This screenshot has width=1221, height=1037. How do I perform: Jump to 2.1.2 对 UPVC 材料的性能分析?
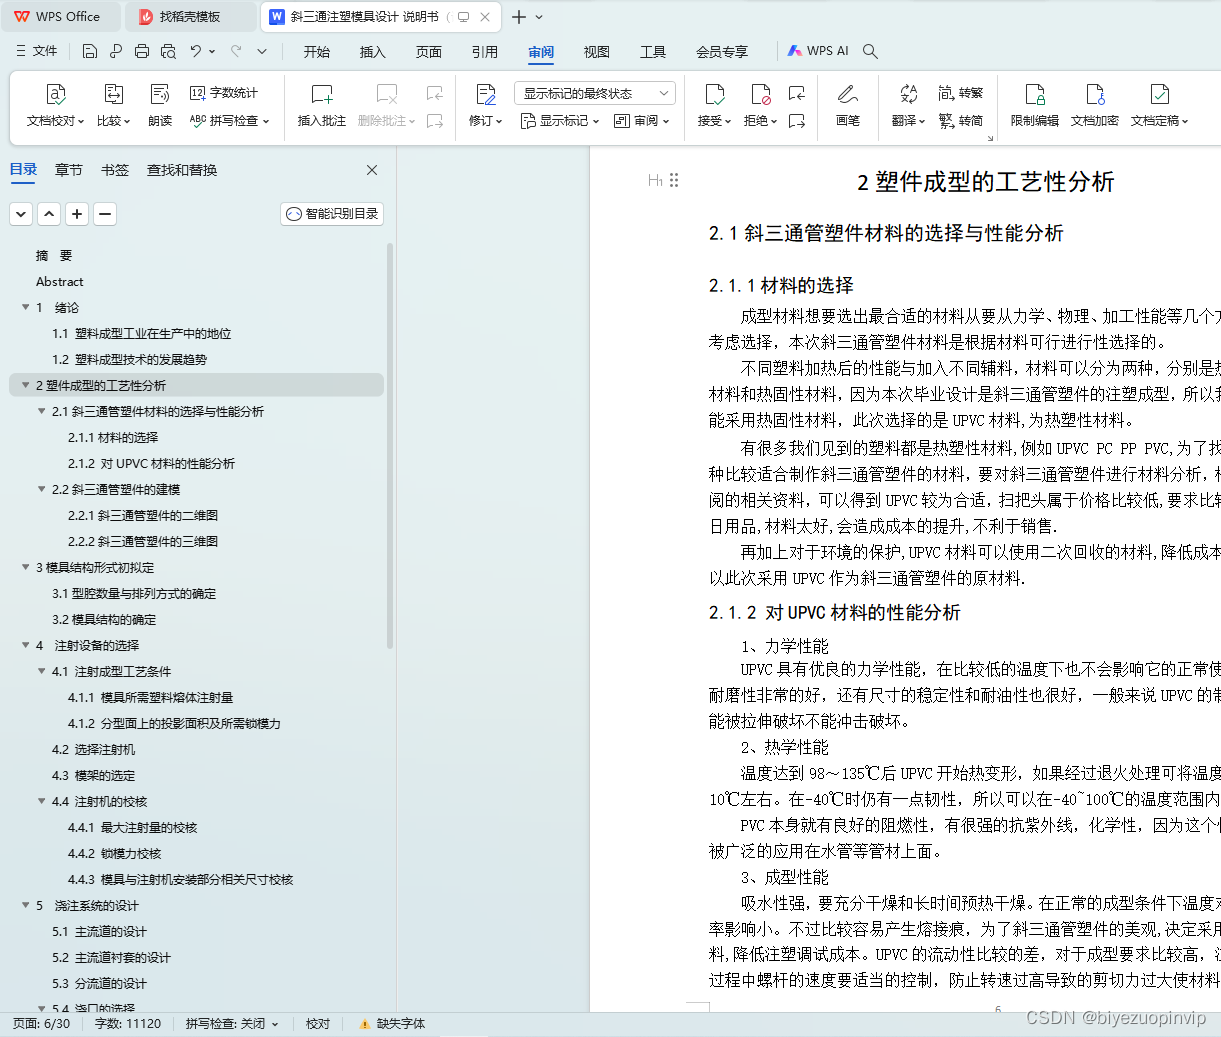coord(151,464)
